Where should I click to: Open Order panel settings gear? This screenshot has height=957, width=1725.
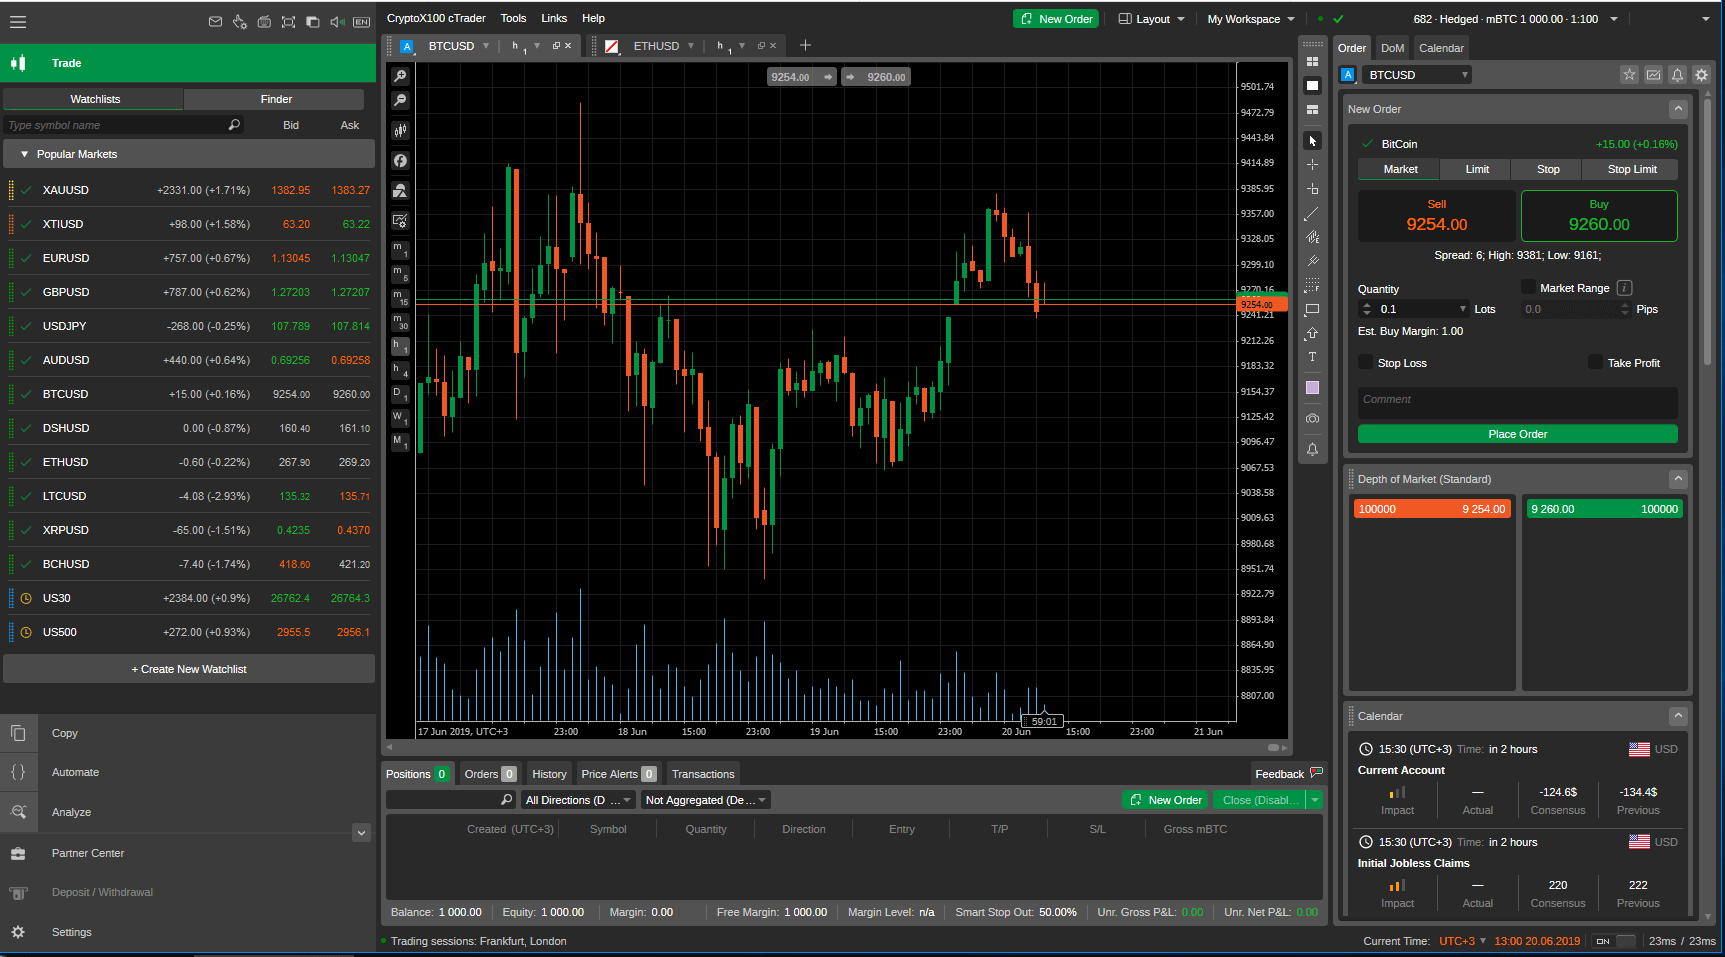click(1701, 74)
